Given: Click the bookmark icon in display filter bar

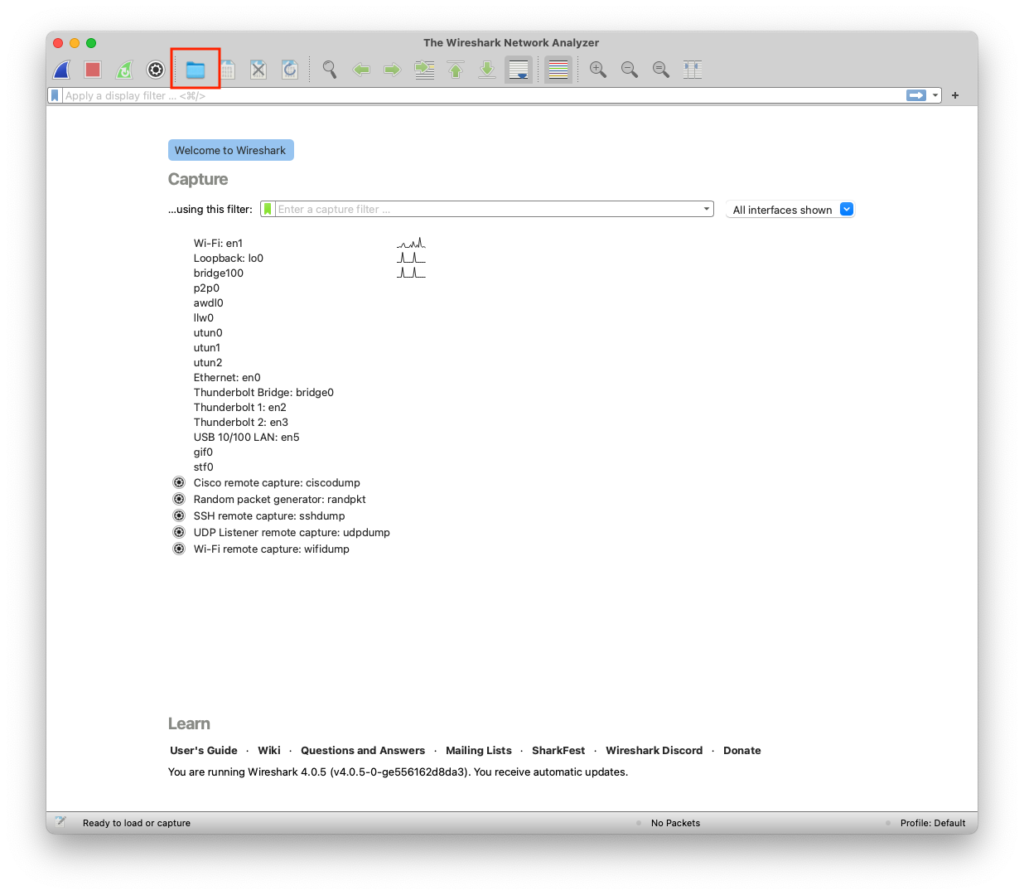Looking at the screenshot, I should (x=55, y=96).
